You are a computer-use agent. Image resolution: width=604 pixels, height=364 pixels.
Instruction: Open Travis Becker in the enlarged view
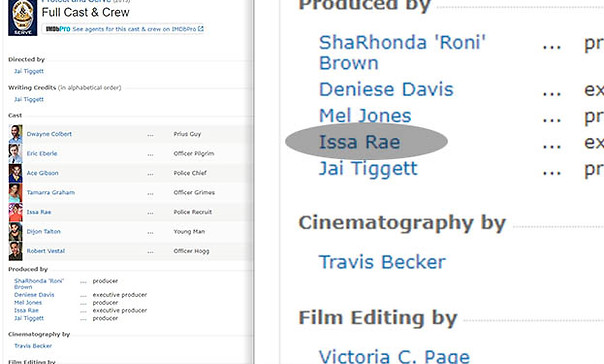pos(382,262)
